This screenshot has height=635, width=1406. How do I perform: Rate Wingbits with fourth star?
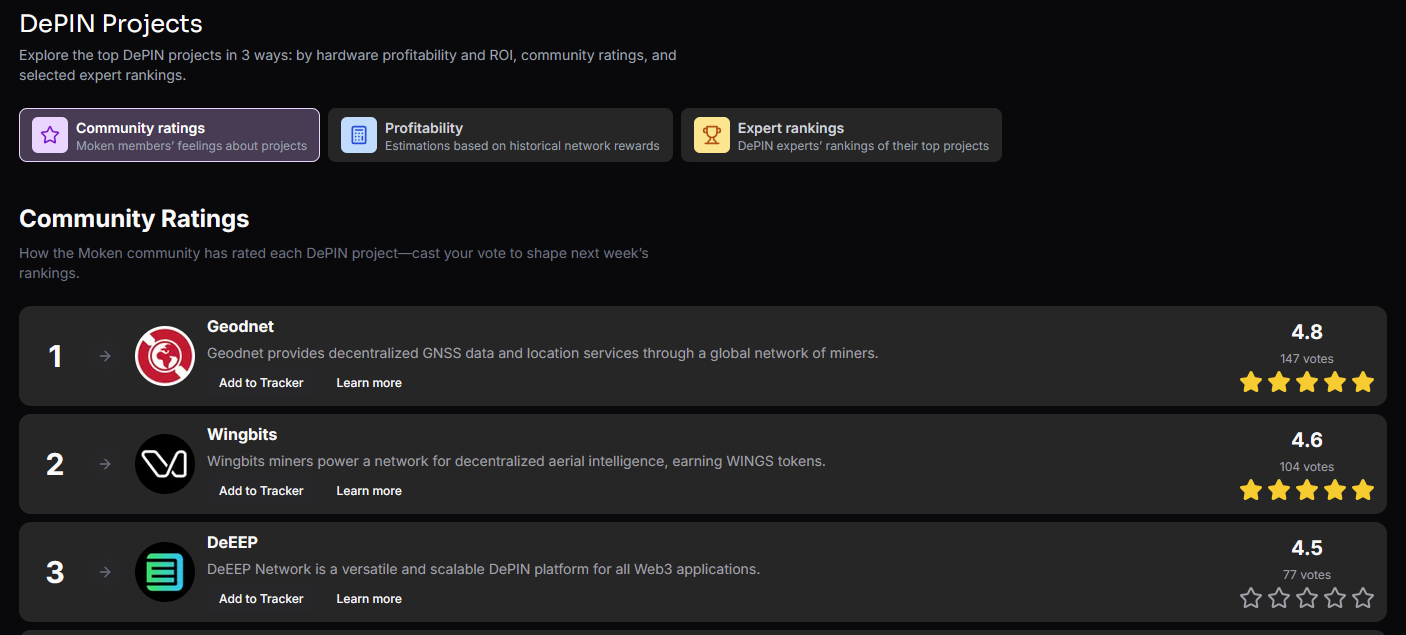[x=1335, y=490]
